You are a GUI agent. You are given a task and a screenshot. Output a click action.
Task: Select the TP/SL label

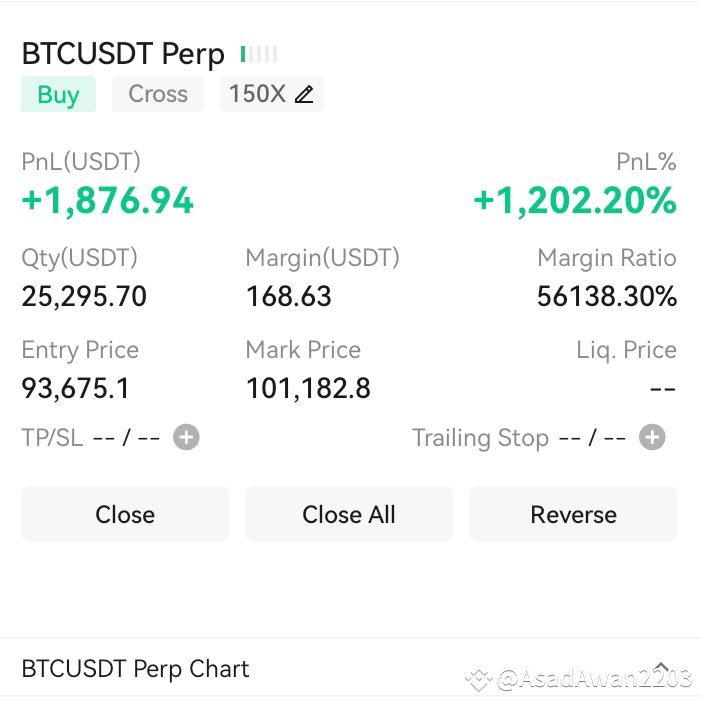tap(52, 437)
